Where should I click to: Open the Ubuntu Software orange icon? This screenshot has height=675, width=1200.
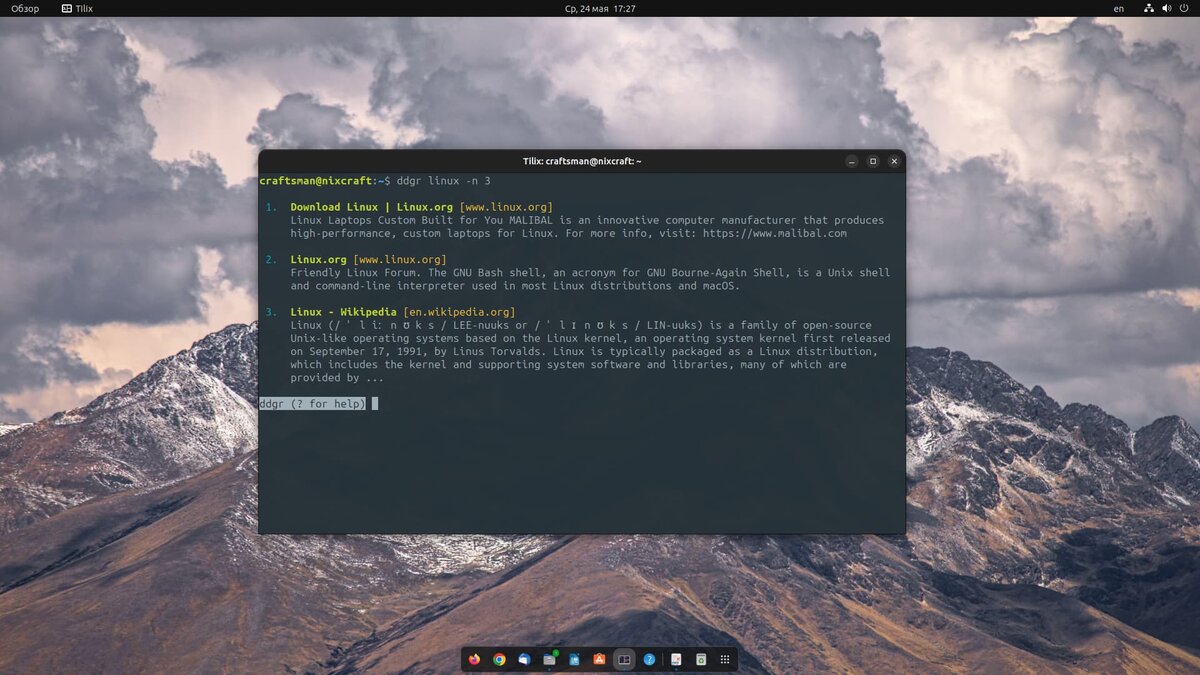coord(599,659)
